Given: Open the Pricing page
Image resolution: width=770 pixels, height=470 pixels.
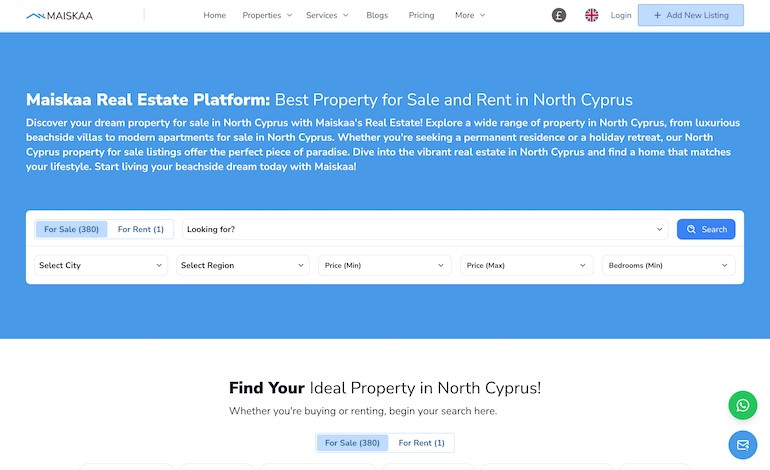Looking at the screenshot, I should pos(421,15).
